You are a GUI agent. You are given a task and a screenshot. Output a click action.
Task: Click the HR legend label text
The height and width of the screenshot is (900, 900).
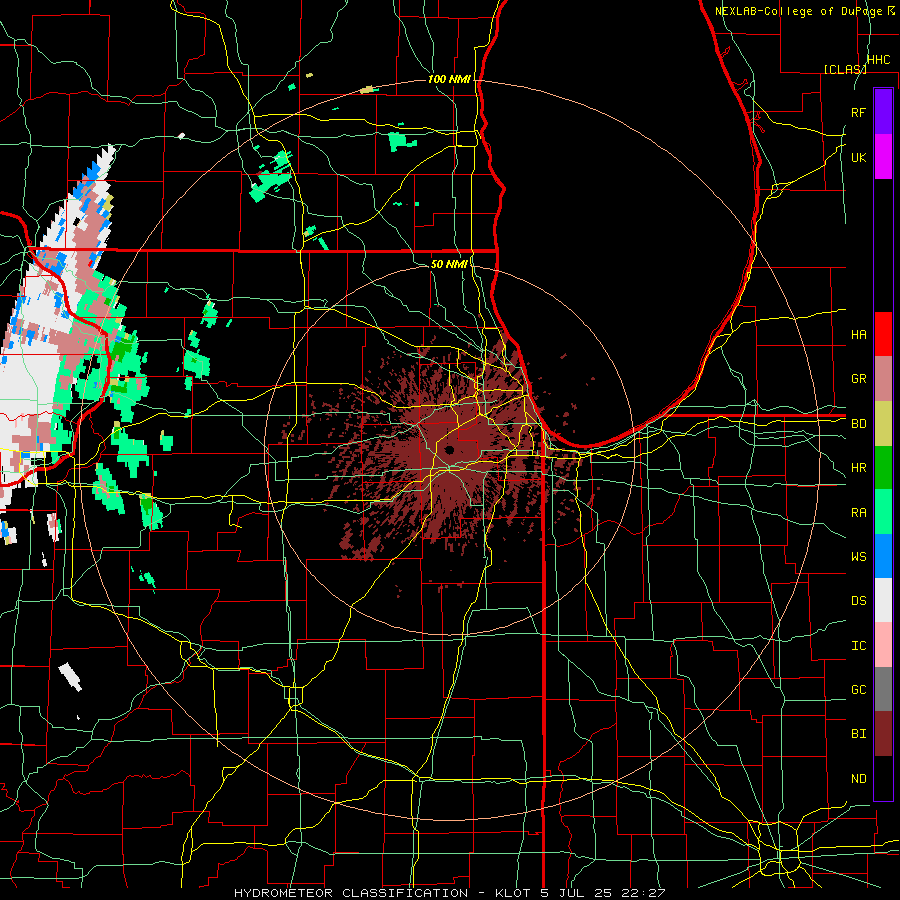point(859,468)
